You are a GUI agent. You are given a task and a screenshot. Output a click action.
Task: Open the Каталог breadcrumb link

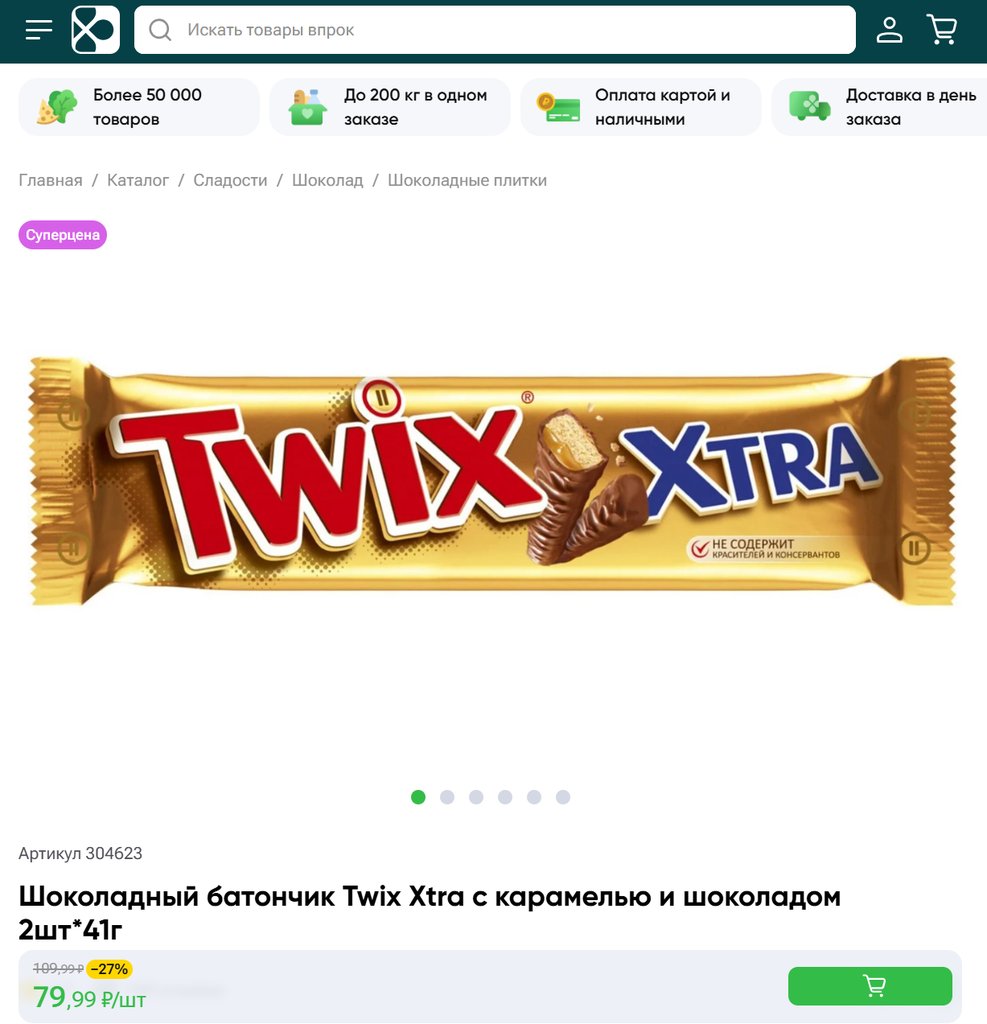coord(138,180)
